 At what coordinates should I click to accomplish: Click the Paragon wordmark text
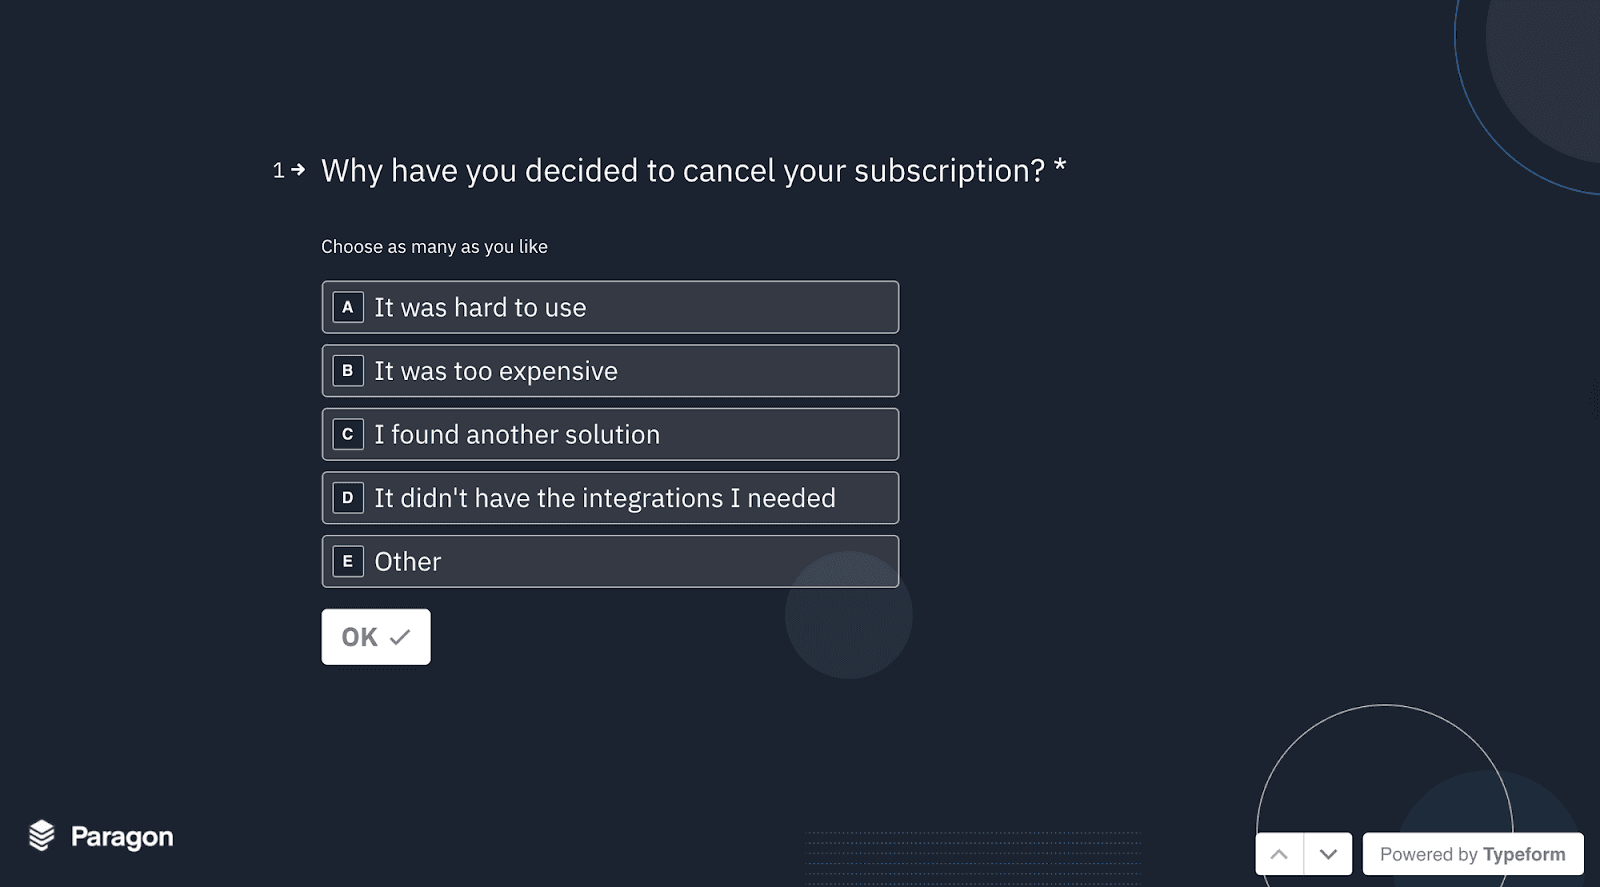tap(122, 837)
